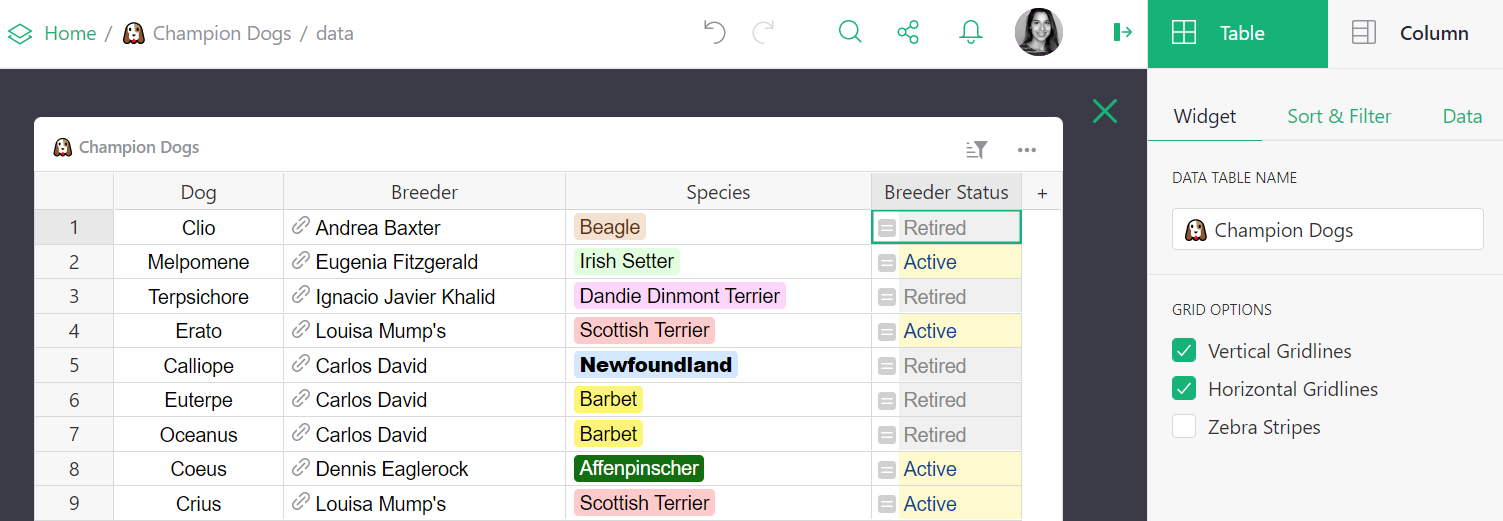Open the user avatar account menu
Screen dimensions: 1503x521
[1038, 33]
